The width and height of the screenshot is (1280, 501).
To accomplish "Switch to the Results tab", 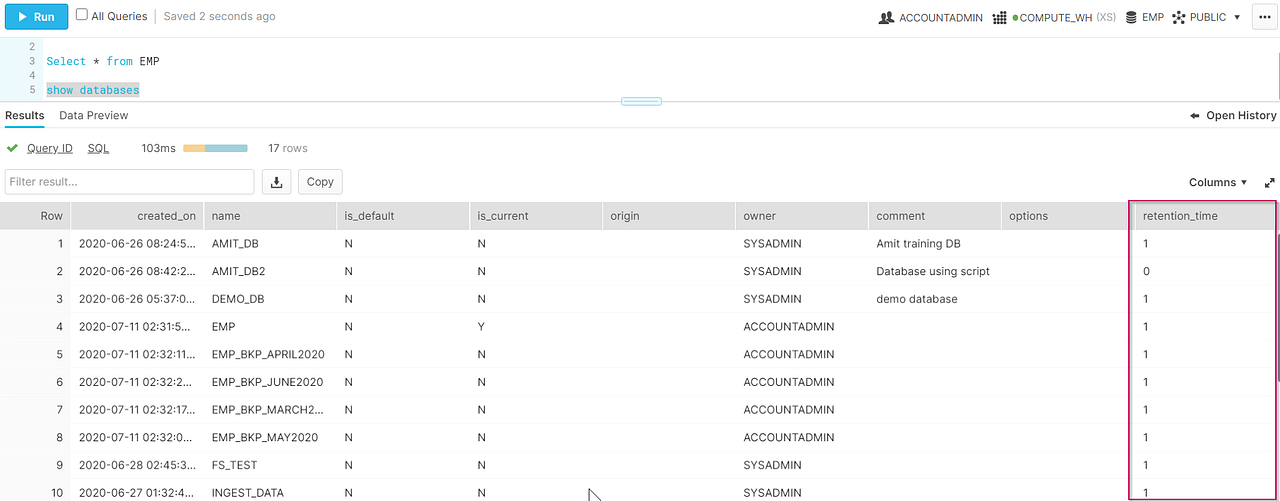I will pyautogui.click(x=25, y=115).
